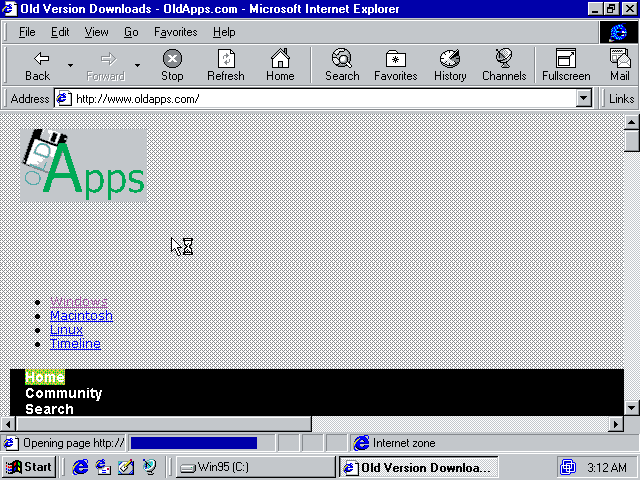The width and height of the screenshot is (640, 480).
Task: Open the Mail toolbar button
Action: (x=620, y=65)
